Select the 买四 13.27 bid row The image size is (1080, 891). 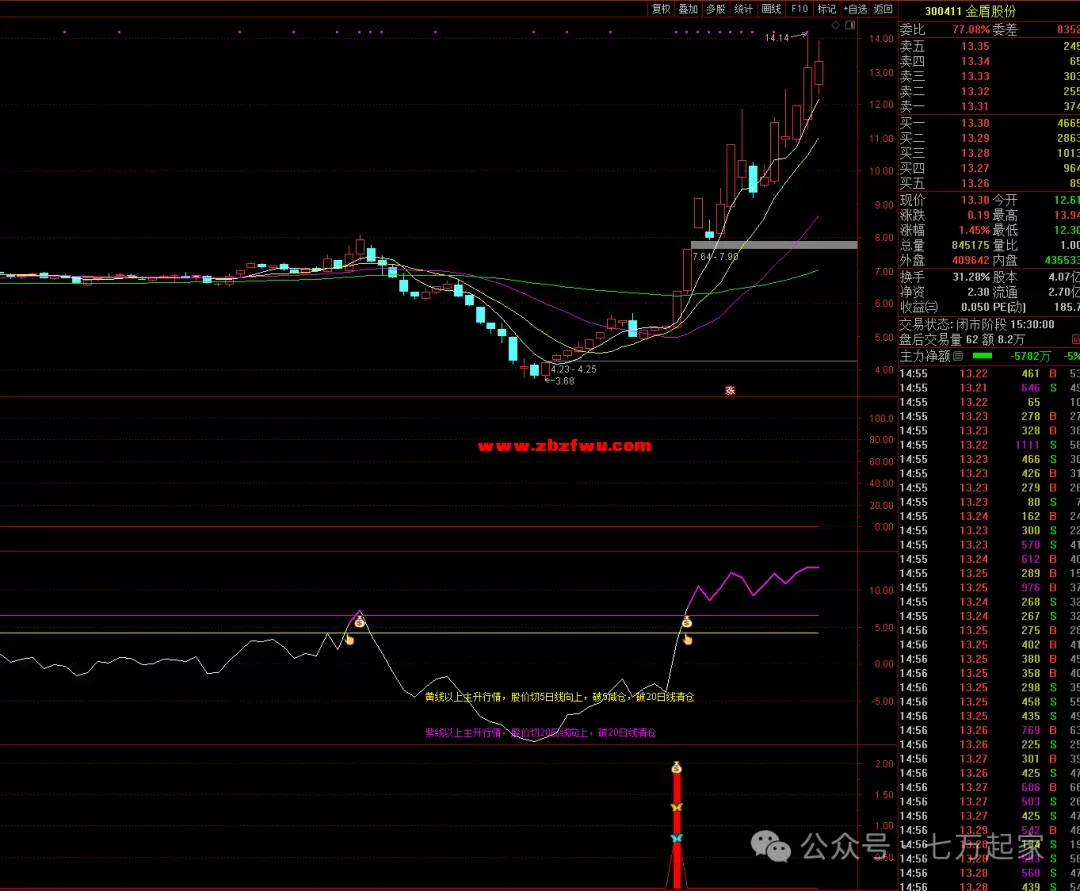(989, 168)
